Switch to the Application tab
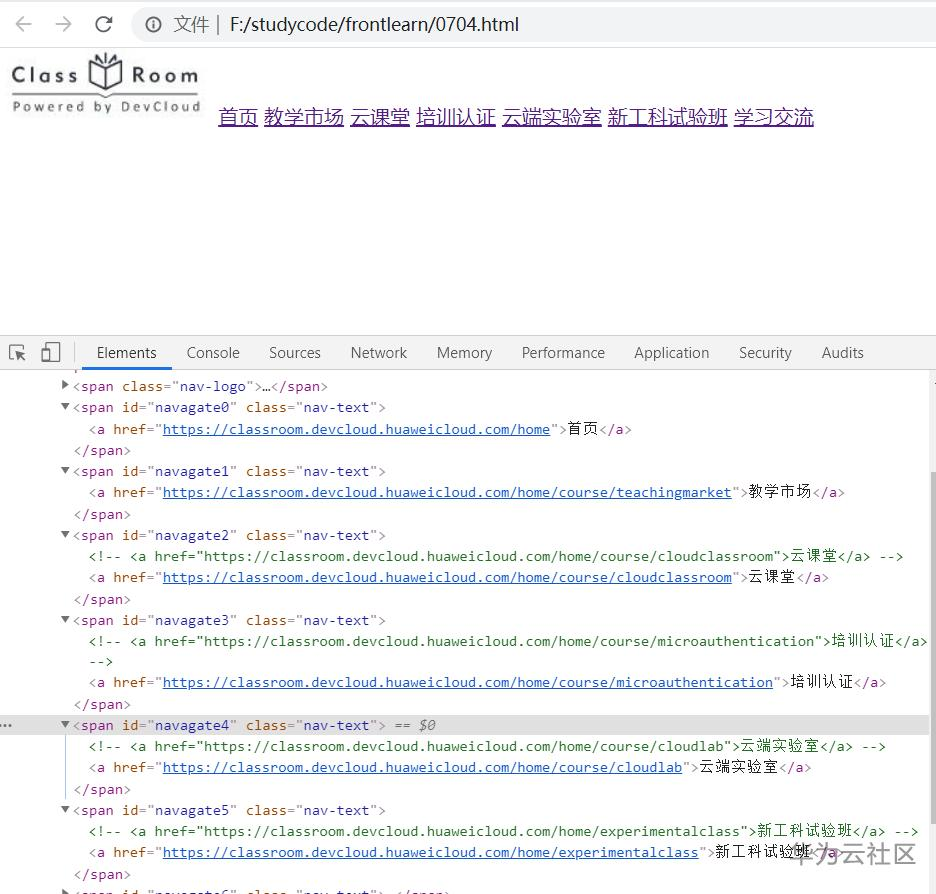Image resolution: width=936 pixels, height=894 pixels. 672,353
